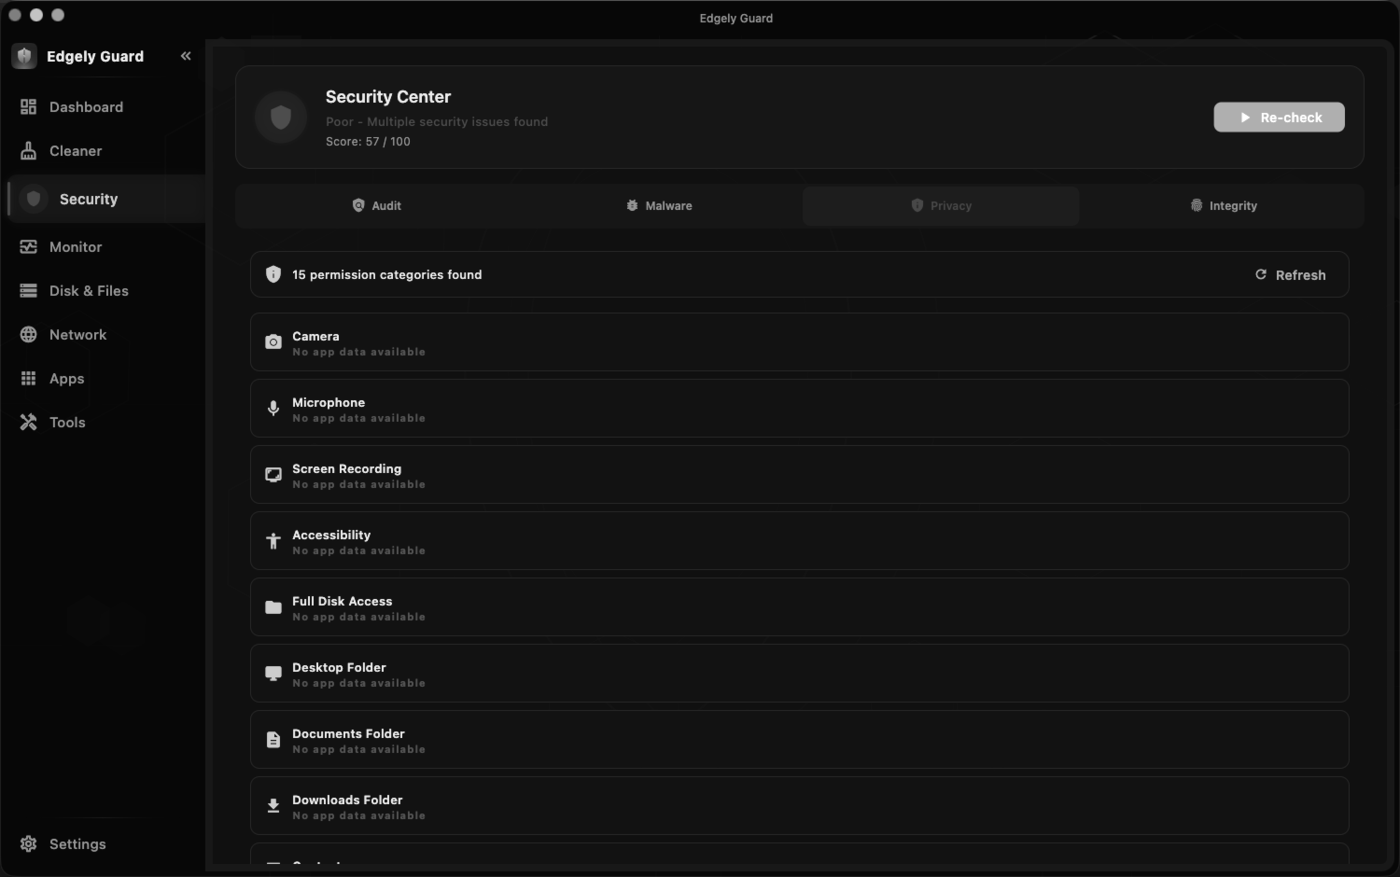Image resolution: width=1400 pixels, height=877 pixels.
Task: Click '15 permission categories found' text
Action: pyautogui.click(x=387, y=274)
